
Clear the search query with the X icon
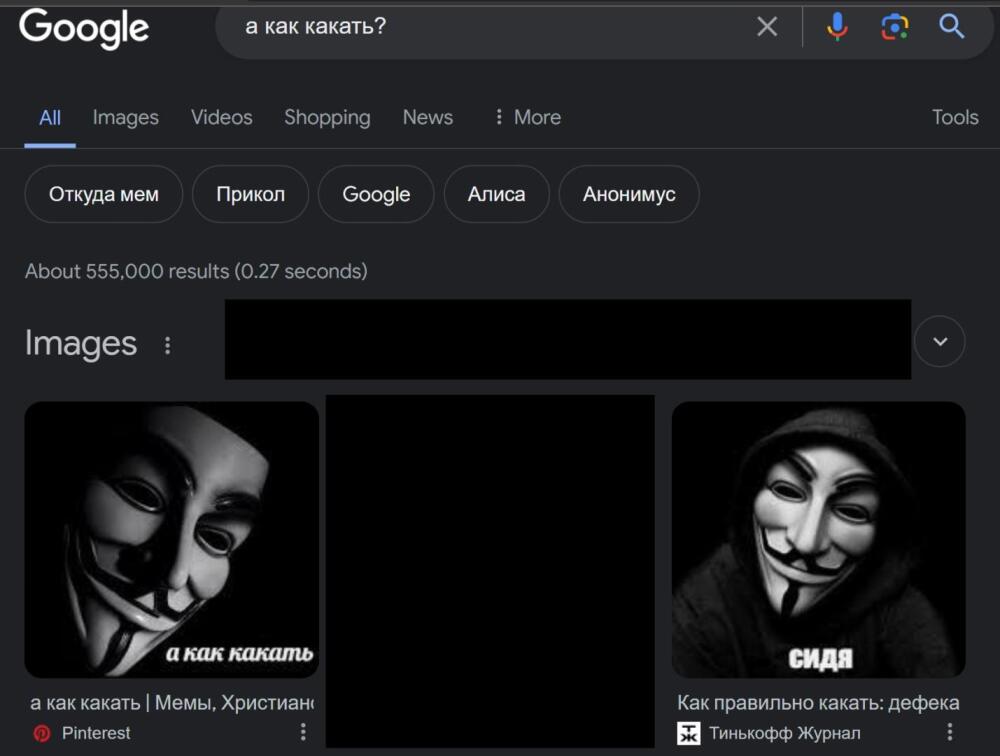pos(767,27)
